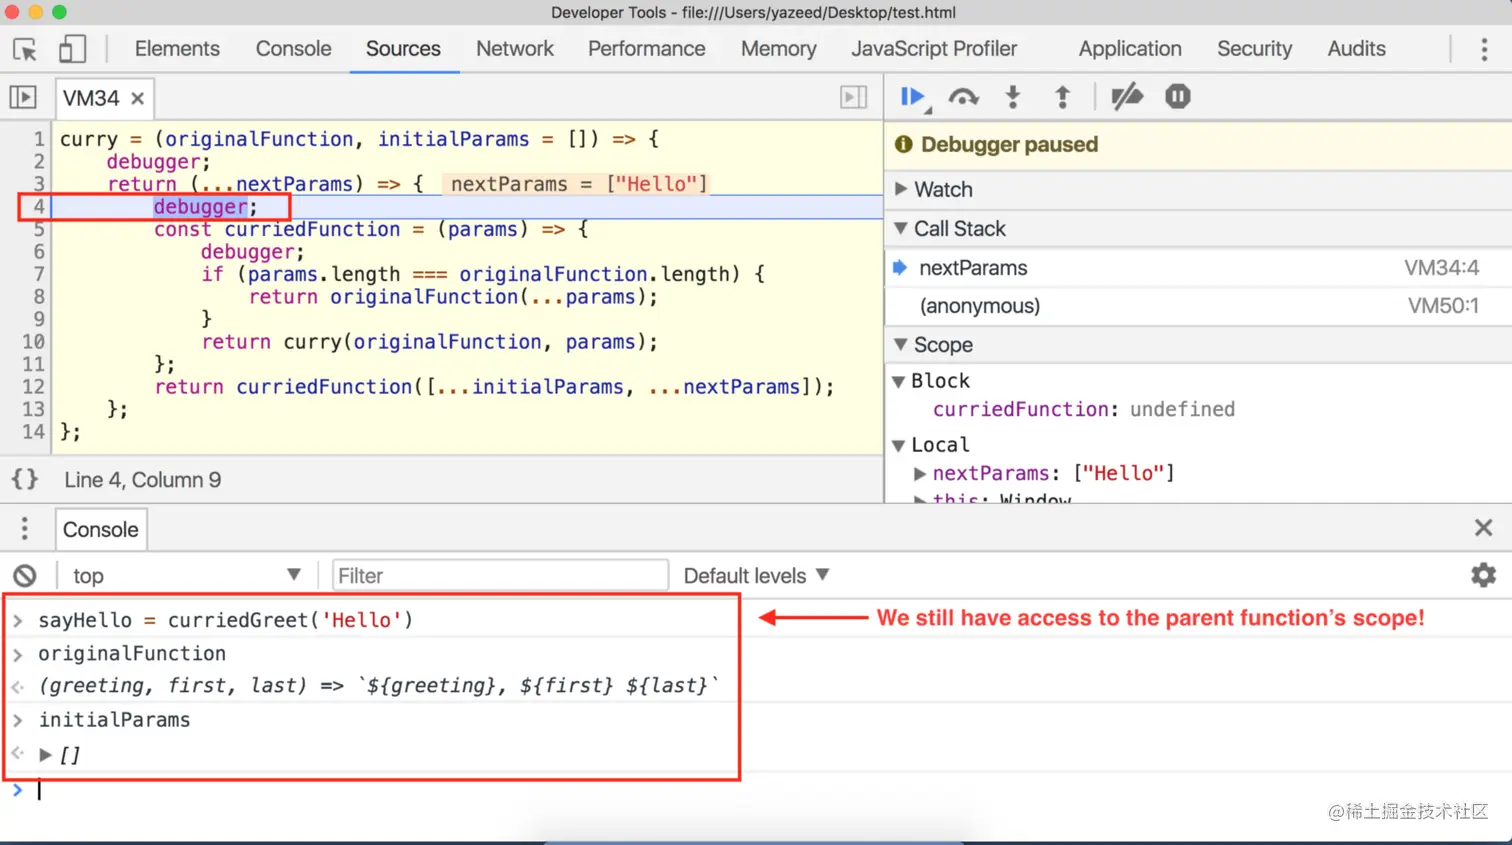Select the (anonymous) call stack frame
The image size is (1512, 845).
1198,306
